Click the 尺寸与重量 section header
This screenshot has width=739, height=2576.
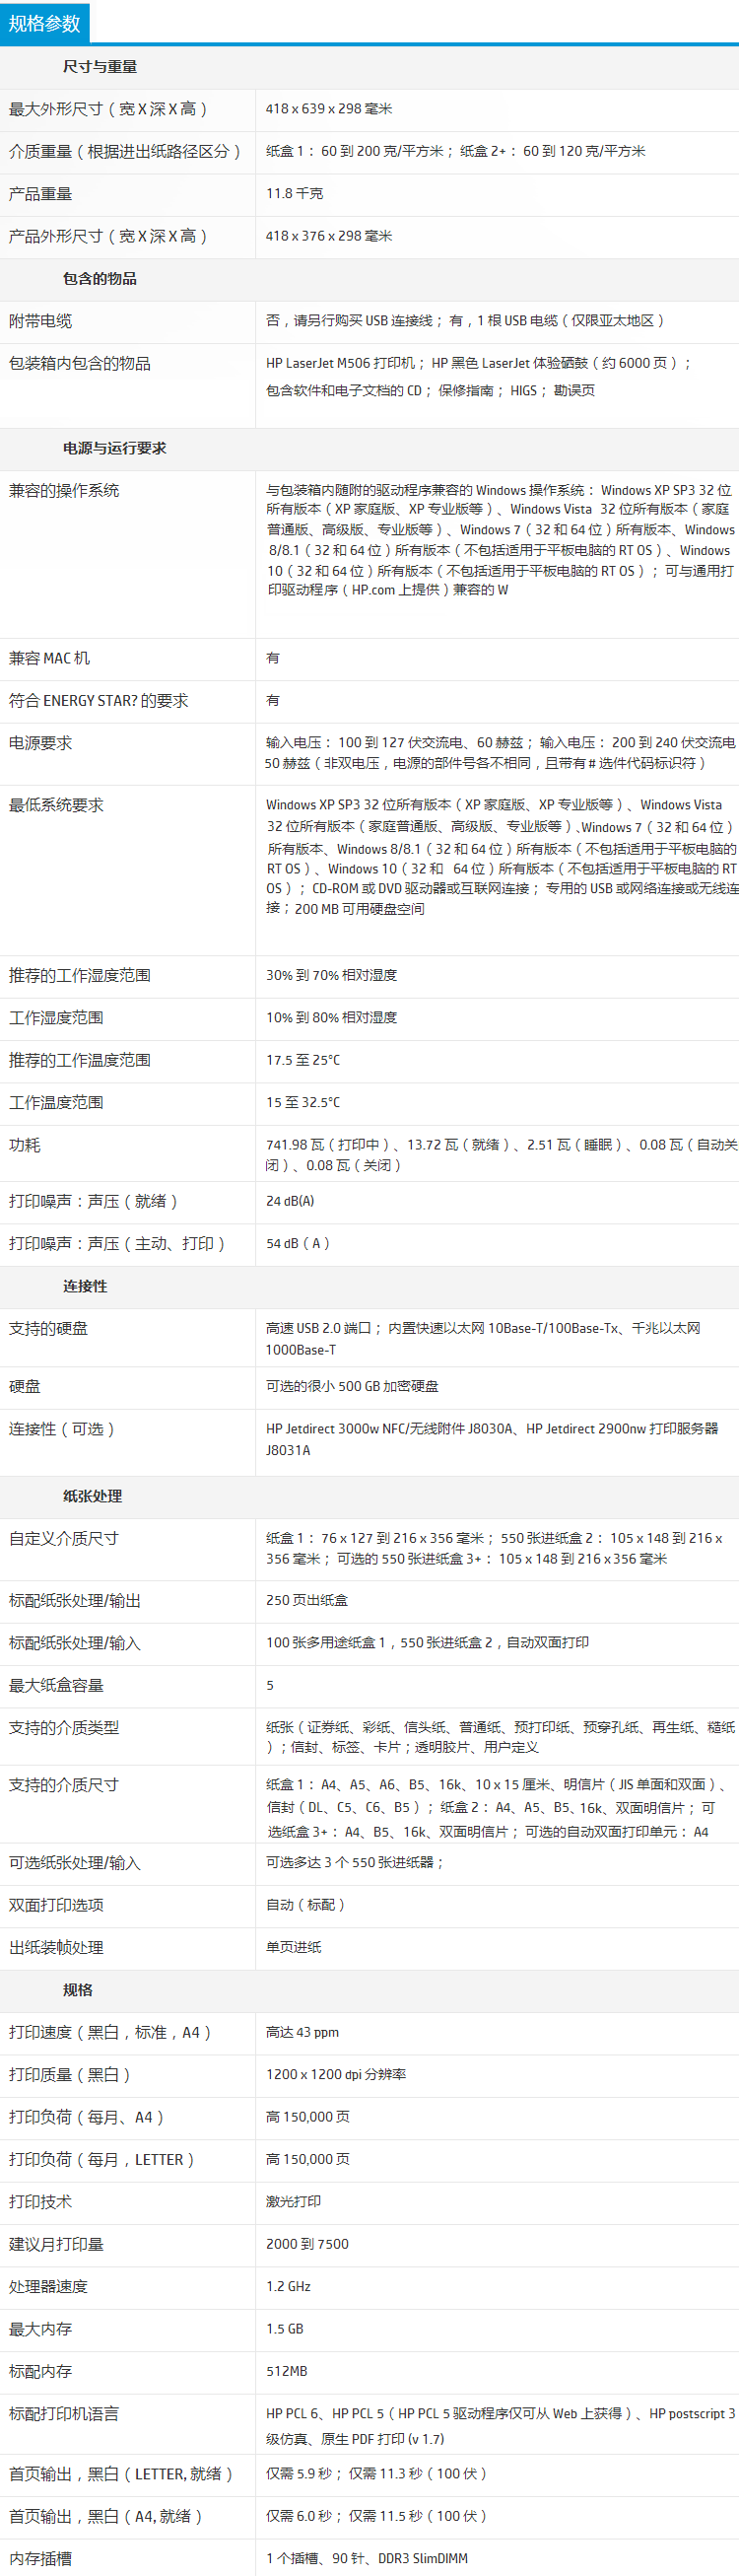[100, 67]
